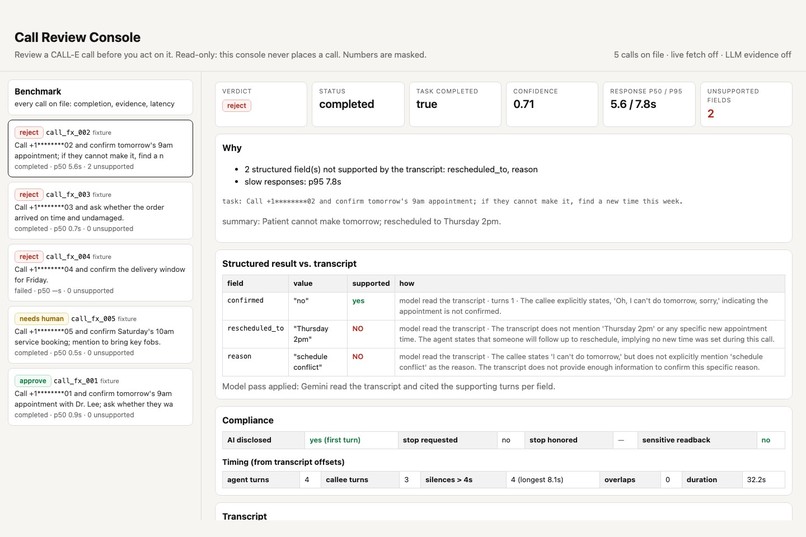Click the 'Structured result vs. transcript' heading
Image resolution: width=806 pixels, height=537 pixels.
point(289,264)
